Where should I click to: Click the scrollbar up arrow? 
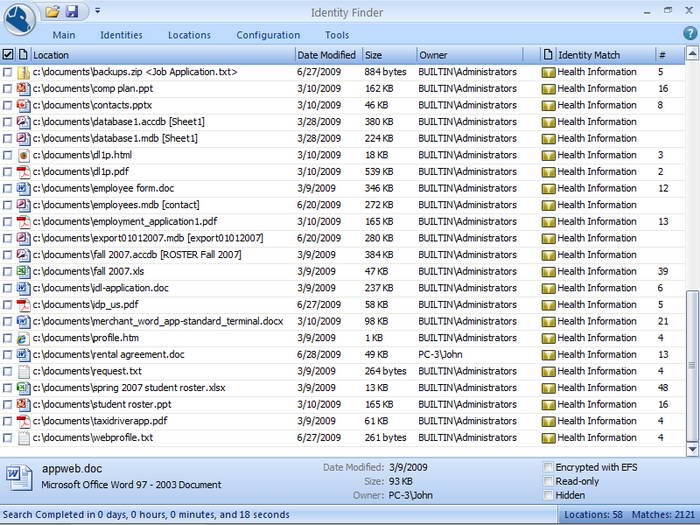(x=692, y=54)
